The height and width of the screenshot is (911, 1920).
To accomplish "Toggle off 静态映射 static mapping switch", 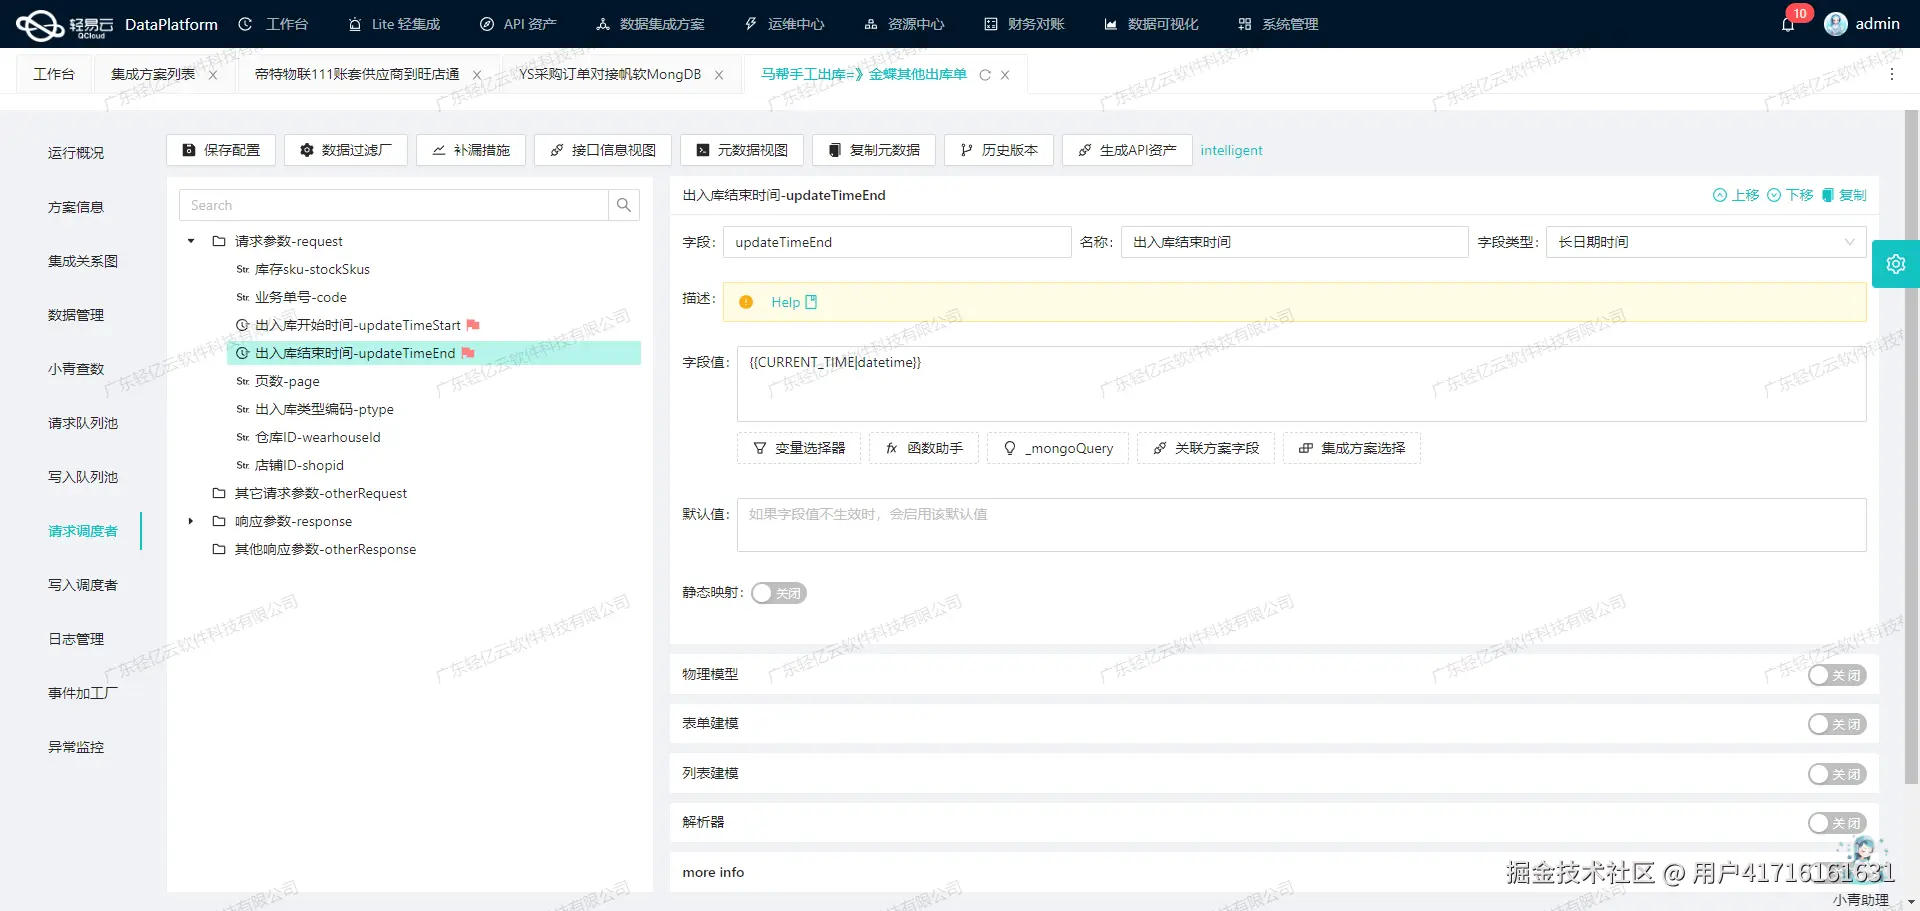I will [778, 593].
